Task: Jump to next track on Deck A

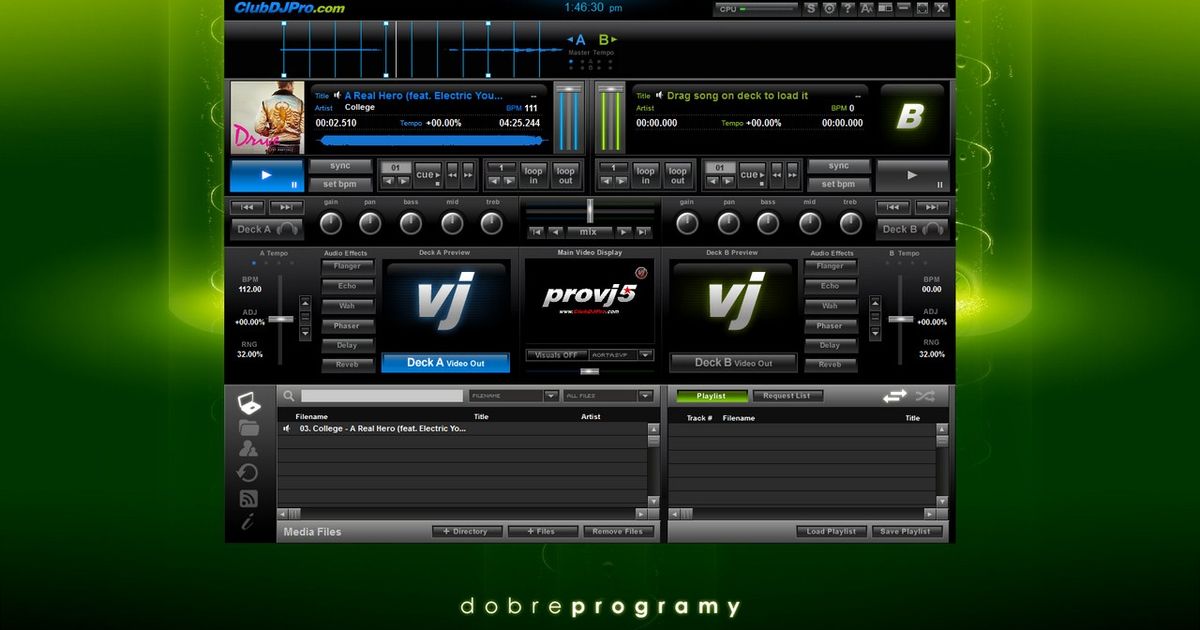Action: pyautogui.click(x=286, y=208)
